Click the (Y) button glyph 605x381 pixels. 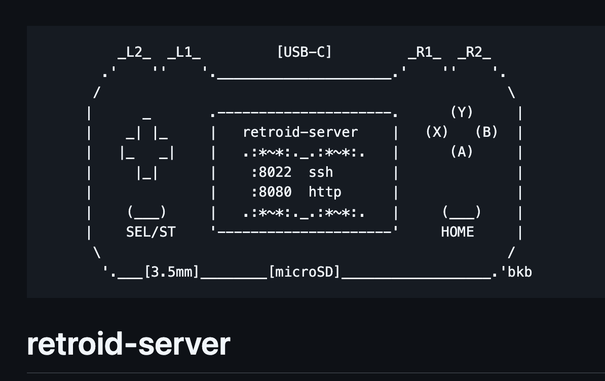461,112
